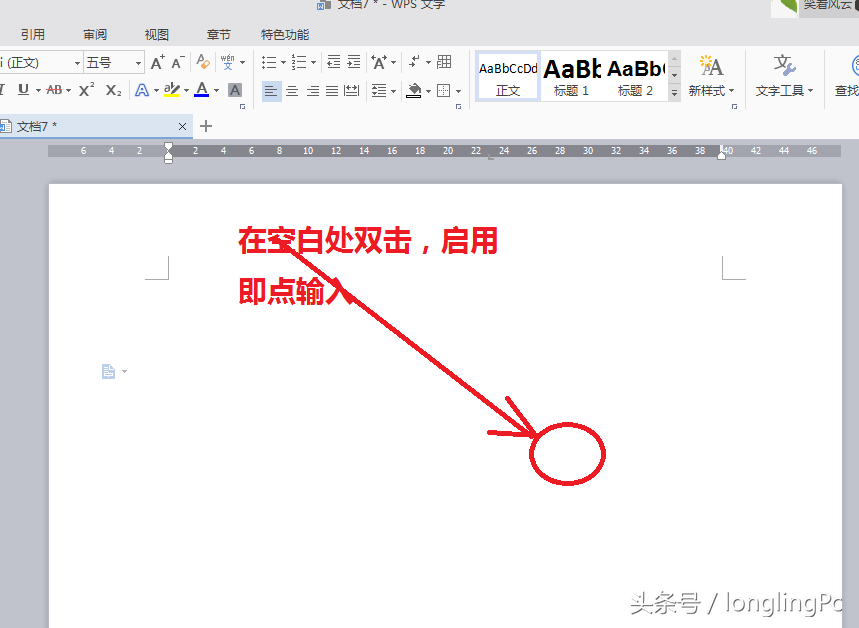Clear formatting with eraser icon
Screen dimensions: 859x628
203,62
